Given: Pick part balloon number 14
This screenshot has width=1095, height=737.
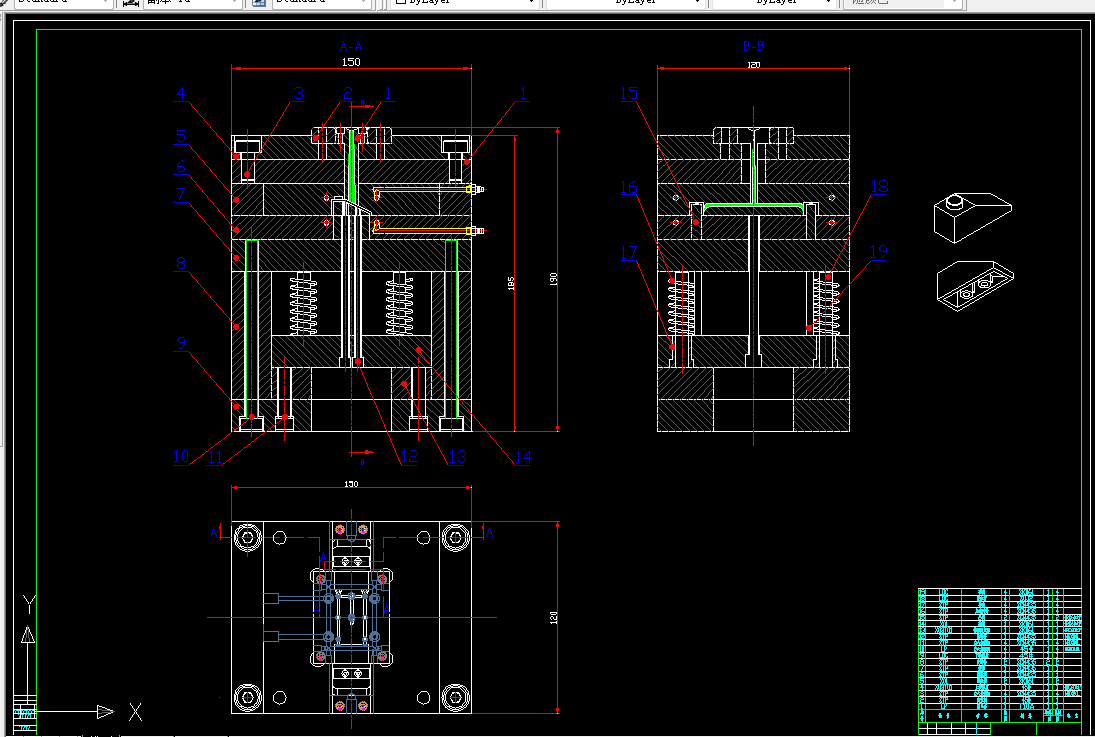Looking at the screenshot, I should coord(522,457).
